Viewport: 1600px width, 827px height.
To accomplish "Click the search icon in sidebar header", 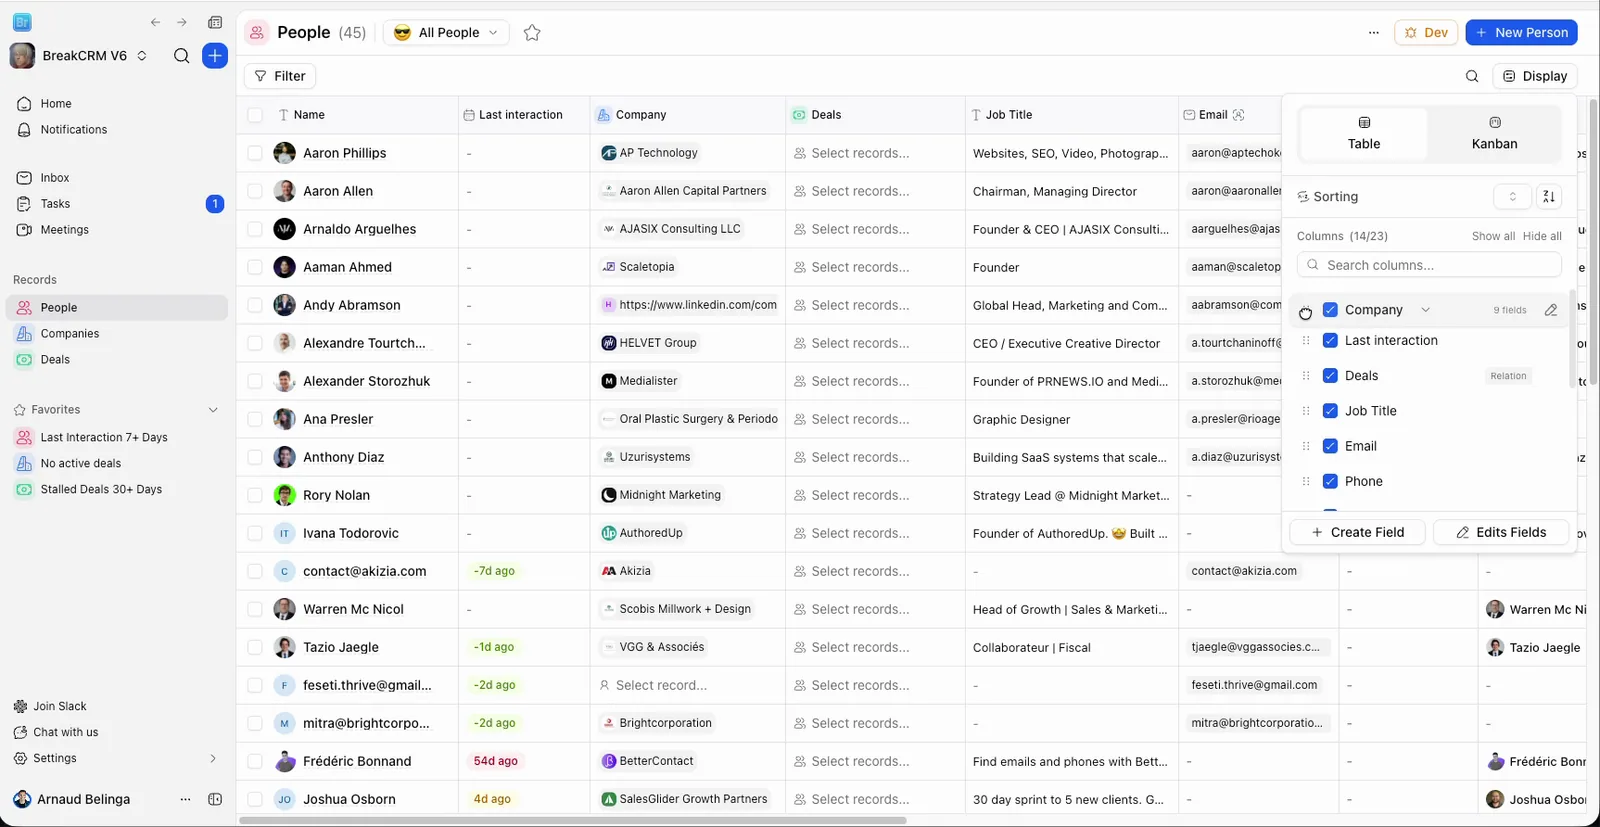I will coord(181,56).
